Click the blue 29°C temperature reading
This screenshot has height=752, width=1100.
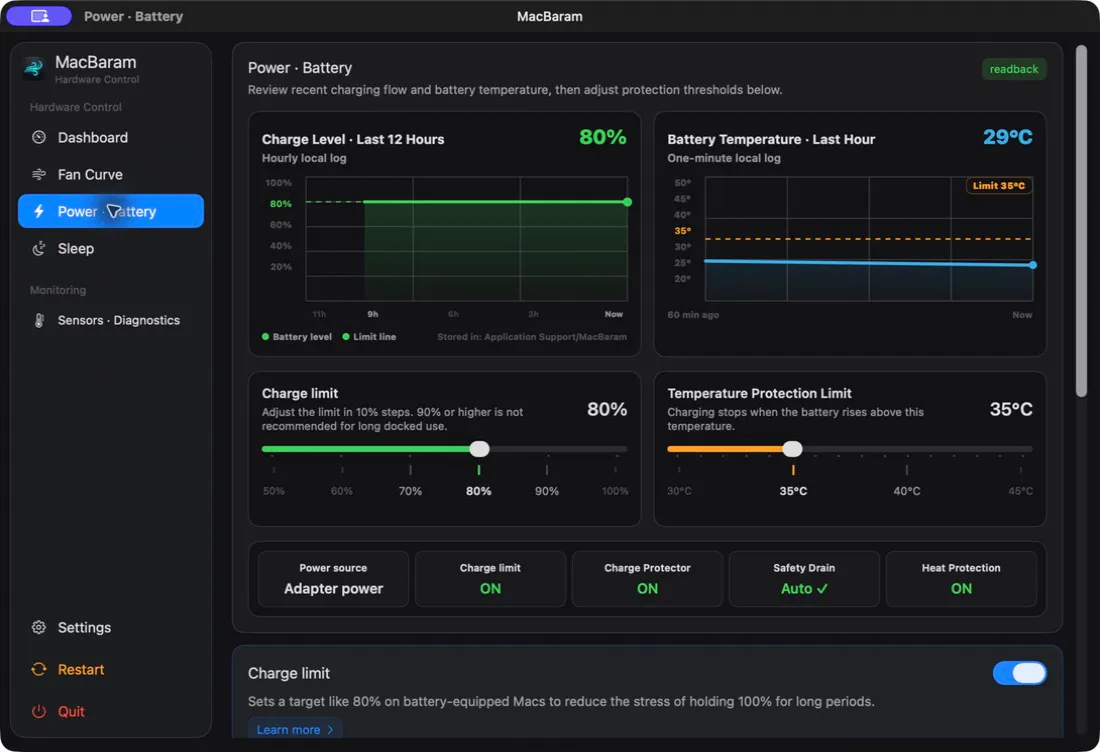1007,137
